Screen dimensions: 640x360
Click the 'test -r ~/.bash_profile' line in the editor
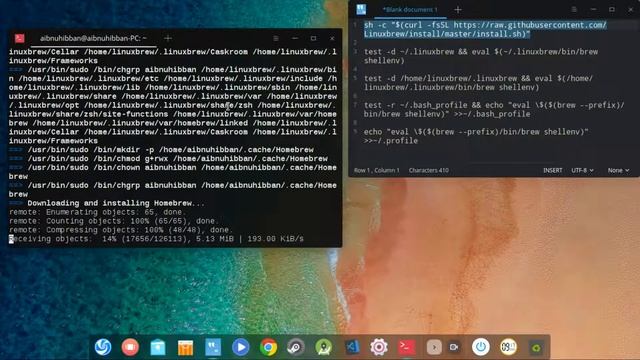(494, 109)
